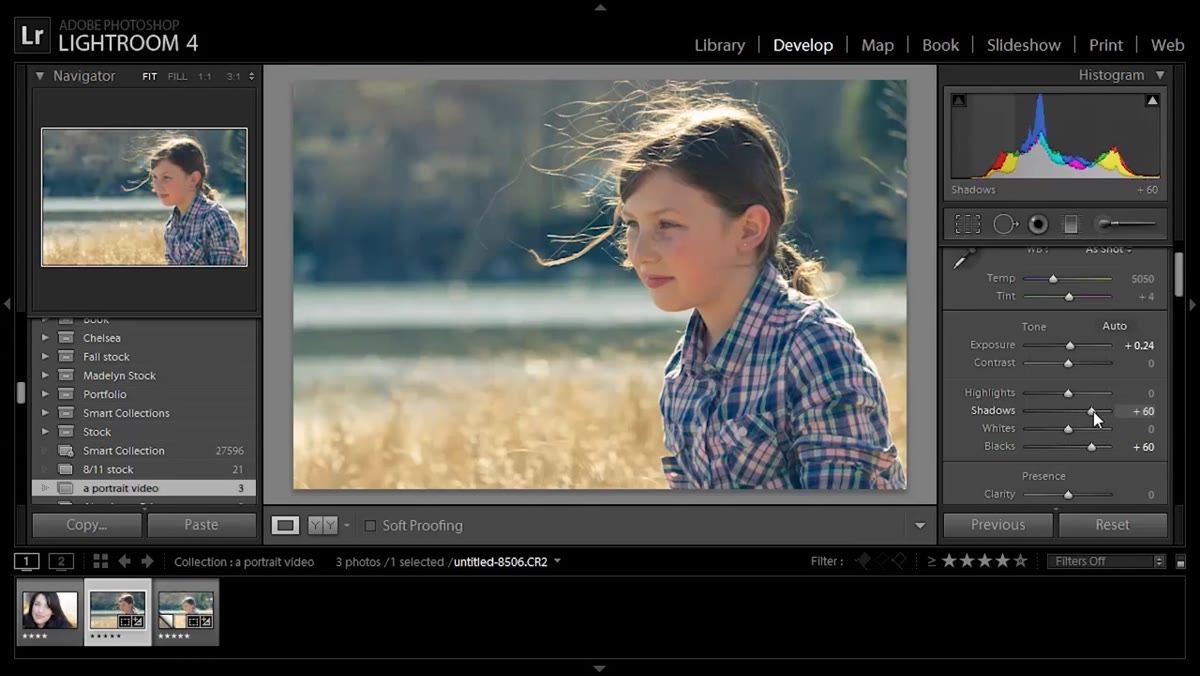Show main window display 1

pos(27,561)
